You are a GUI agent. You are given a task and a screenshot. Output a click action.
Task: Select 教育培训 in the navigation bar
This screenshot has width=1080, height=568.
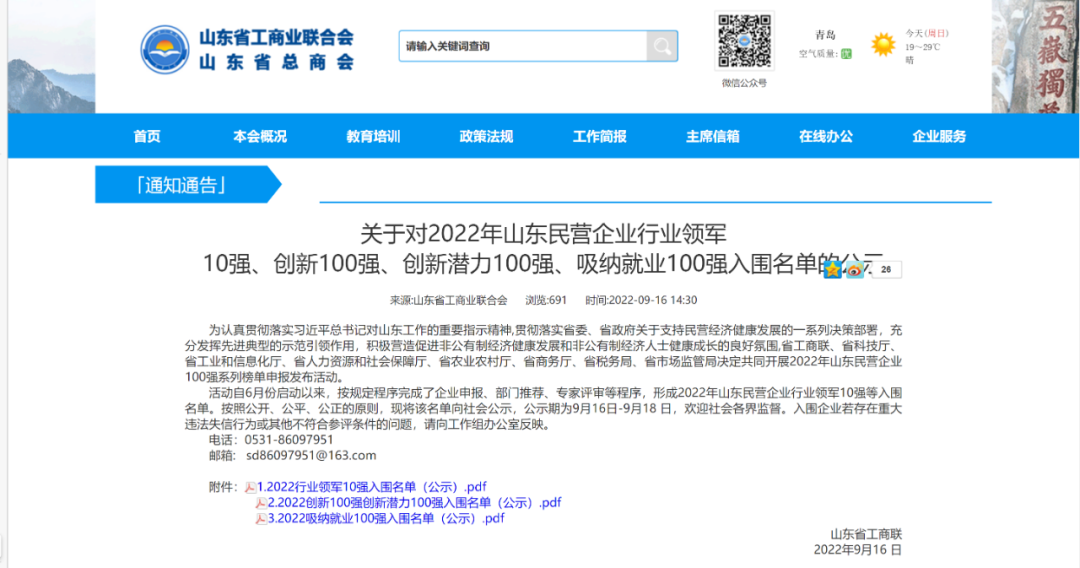coord(373,137)
